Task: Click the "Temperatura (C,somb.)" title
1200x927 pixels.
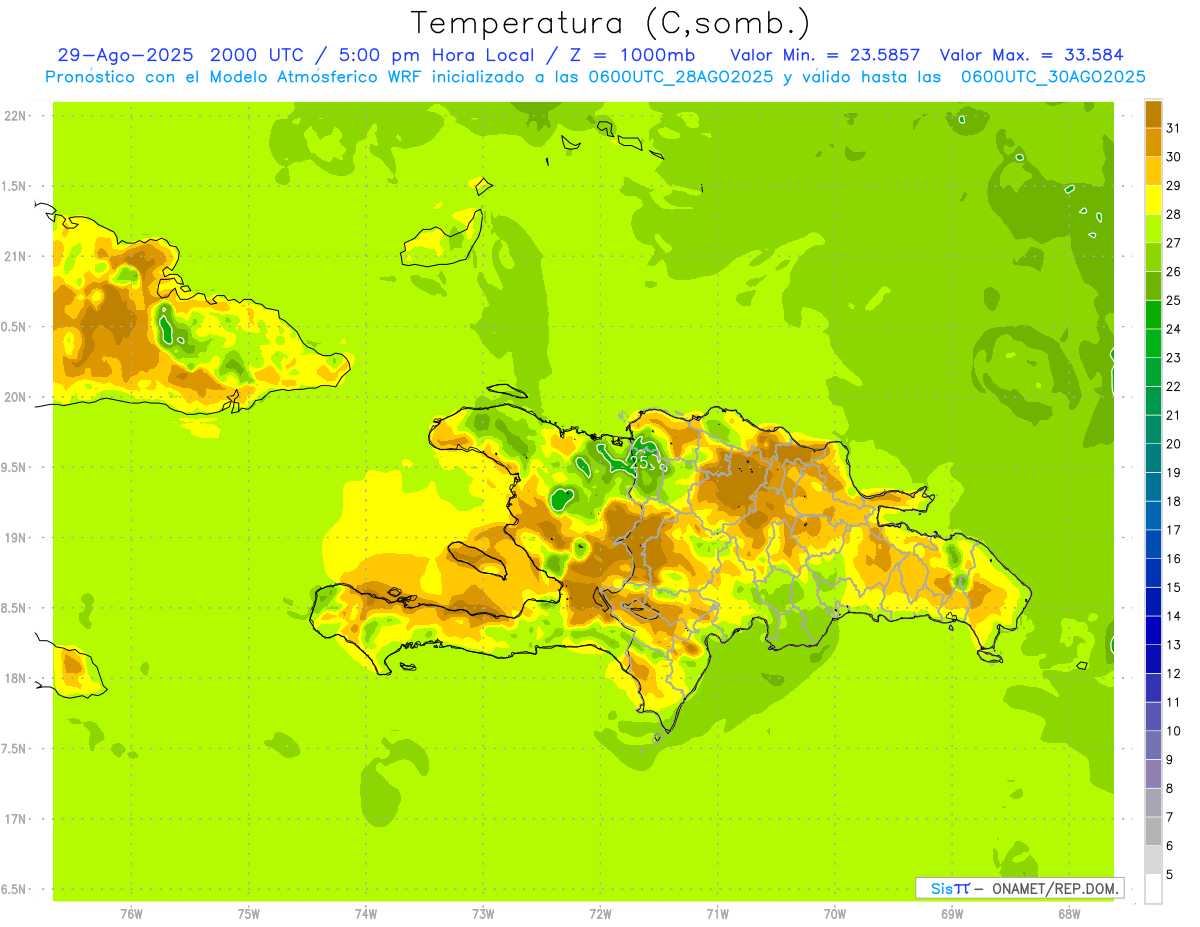Action: pos(610,23)
